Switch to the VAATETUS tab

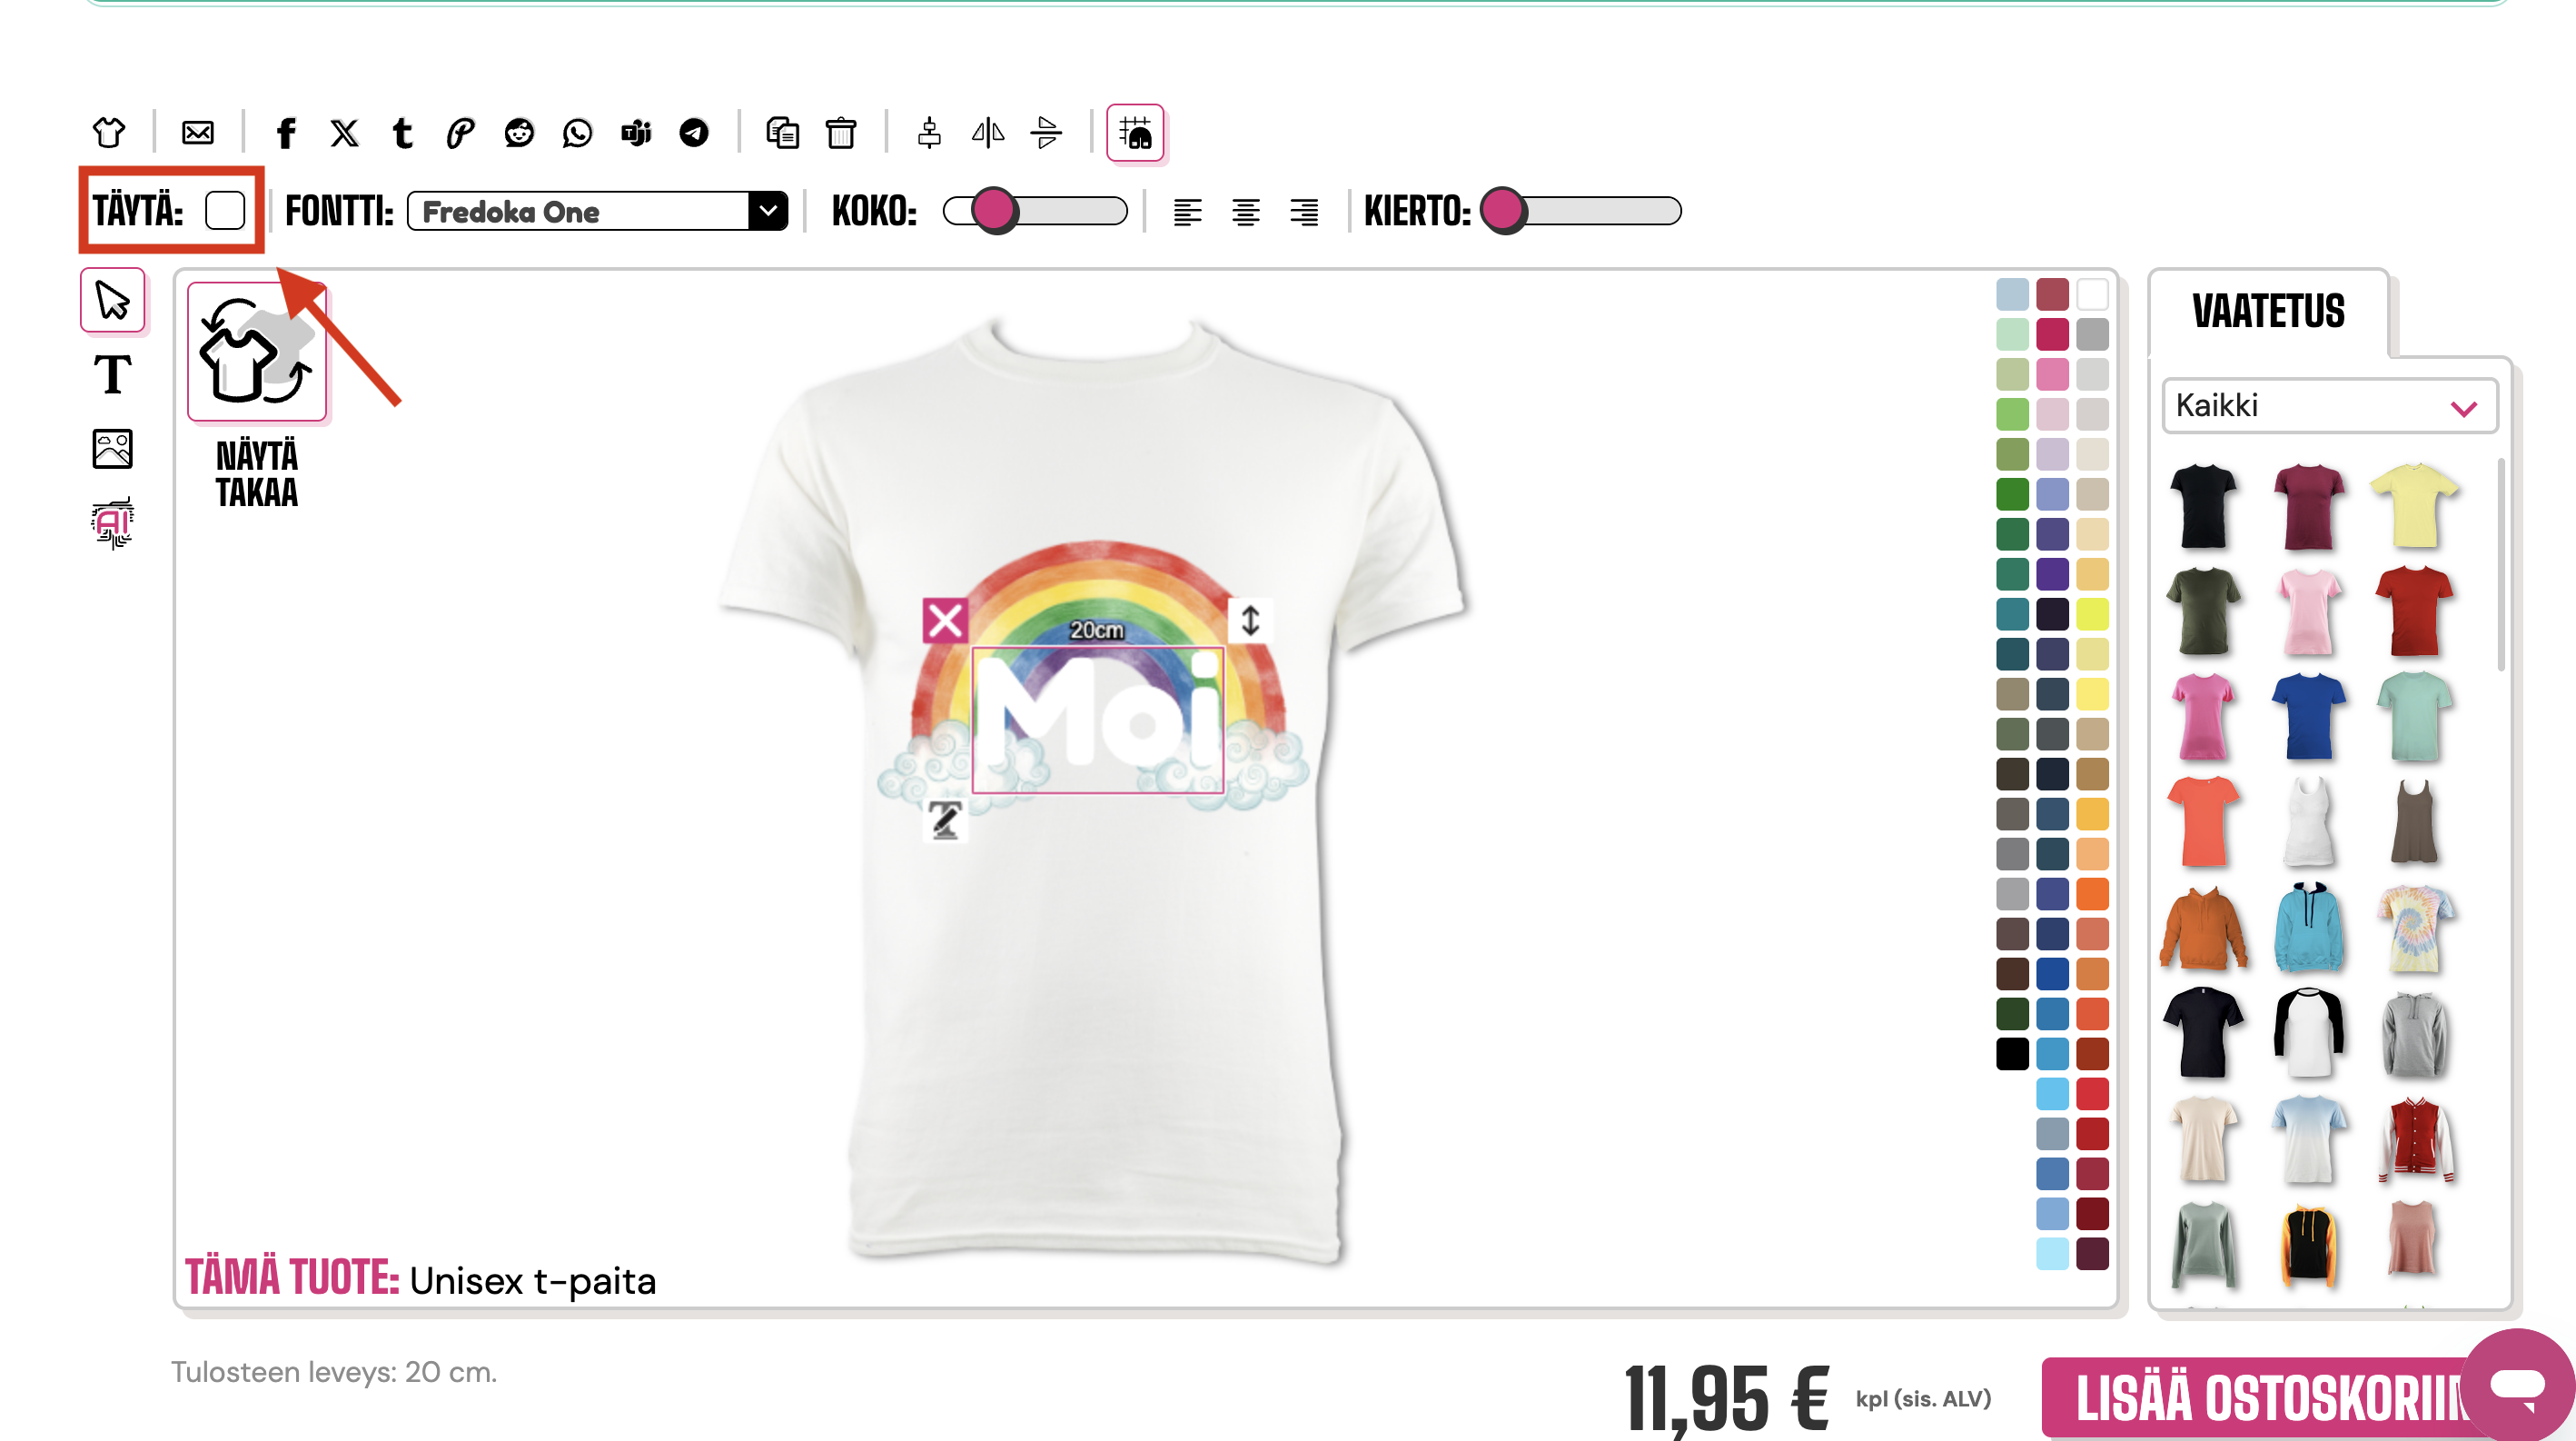click(2268, 312)
